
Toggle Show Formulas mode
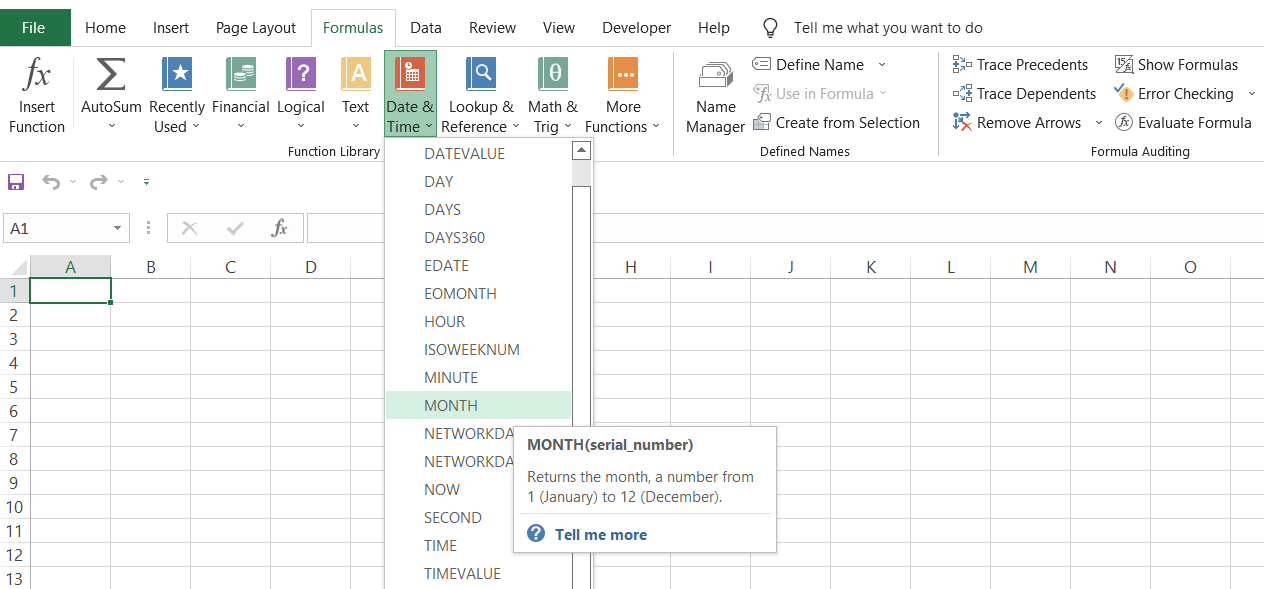coord(1176,65)
